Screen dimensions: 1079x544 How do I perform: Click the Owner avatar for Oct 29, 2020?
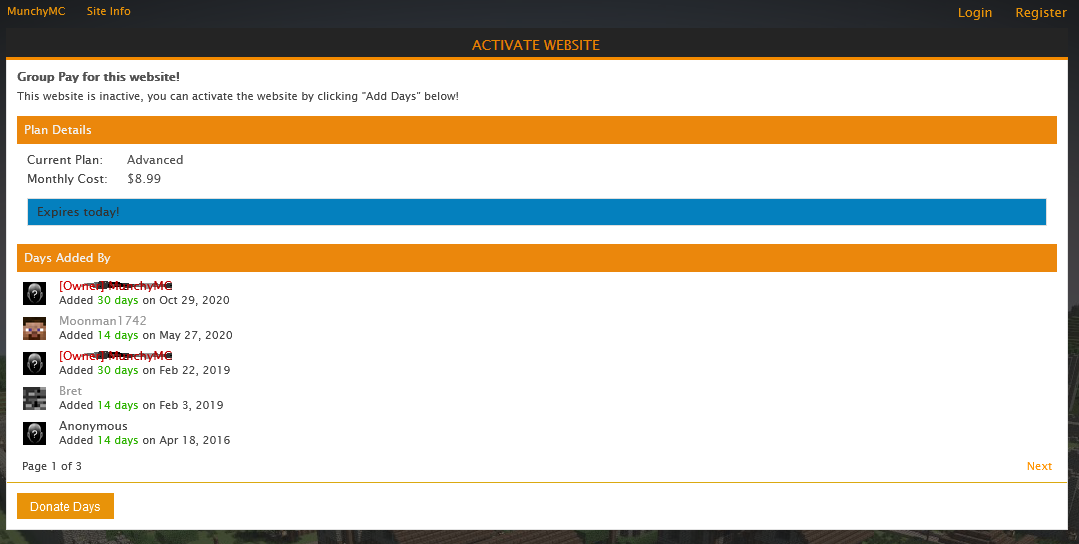pyautogui.click(x=34, y=293)
